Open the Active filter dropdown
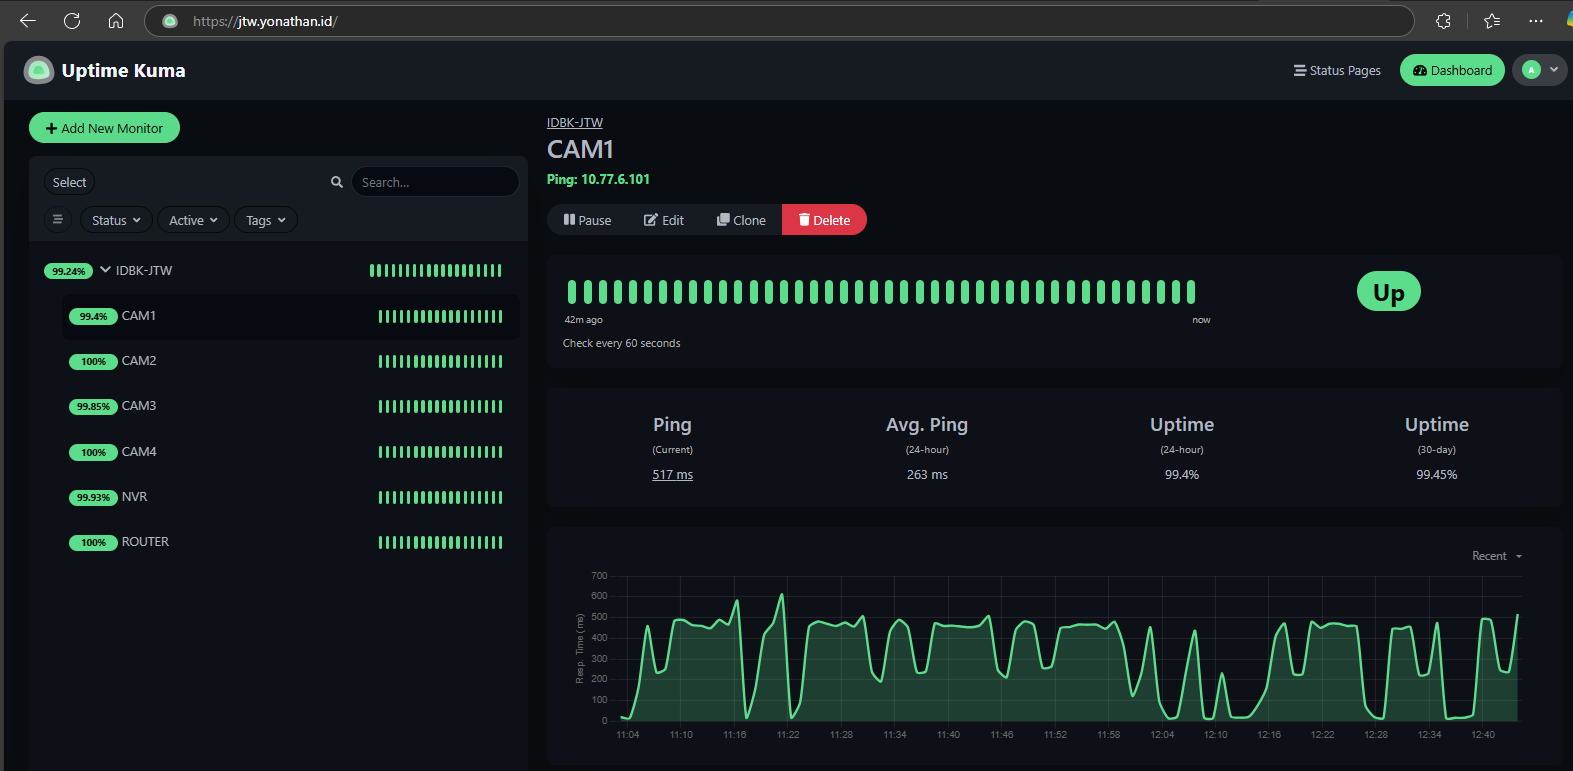1573x771 pixels. coord(193,220)
